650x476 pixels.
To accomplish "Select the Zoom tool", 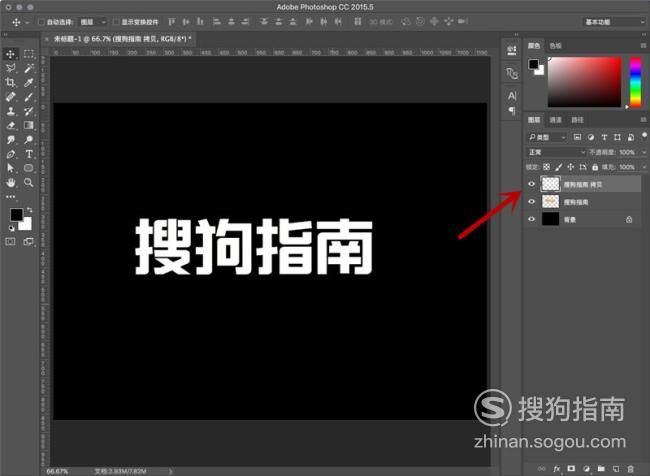I will [29, 182].
